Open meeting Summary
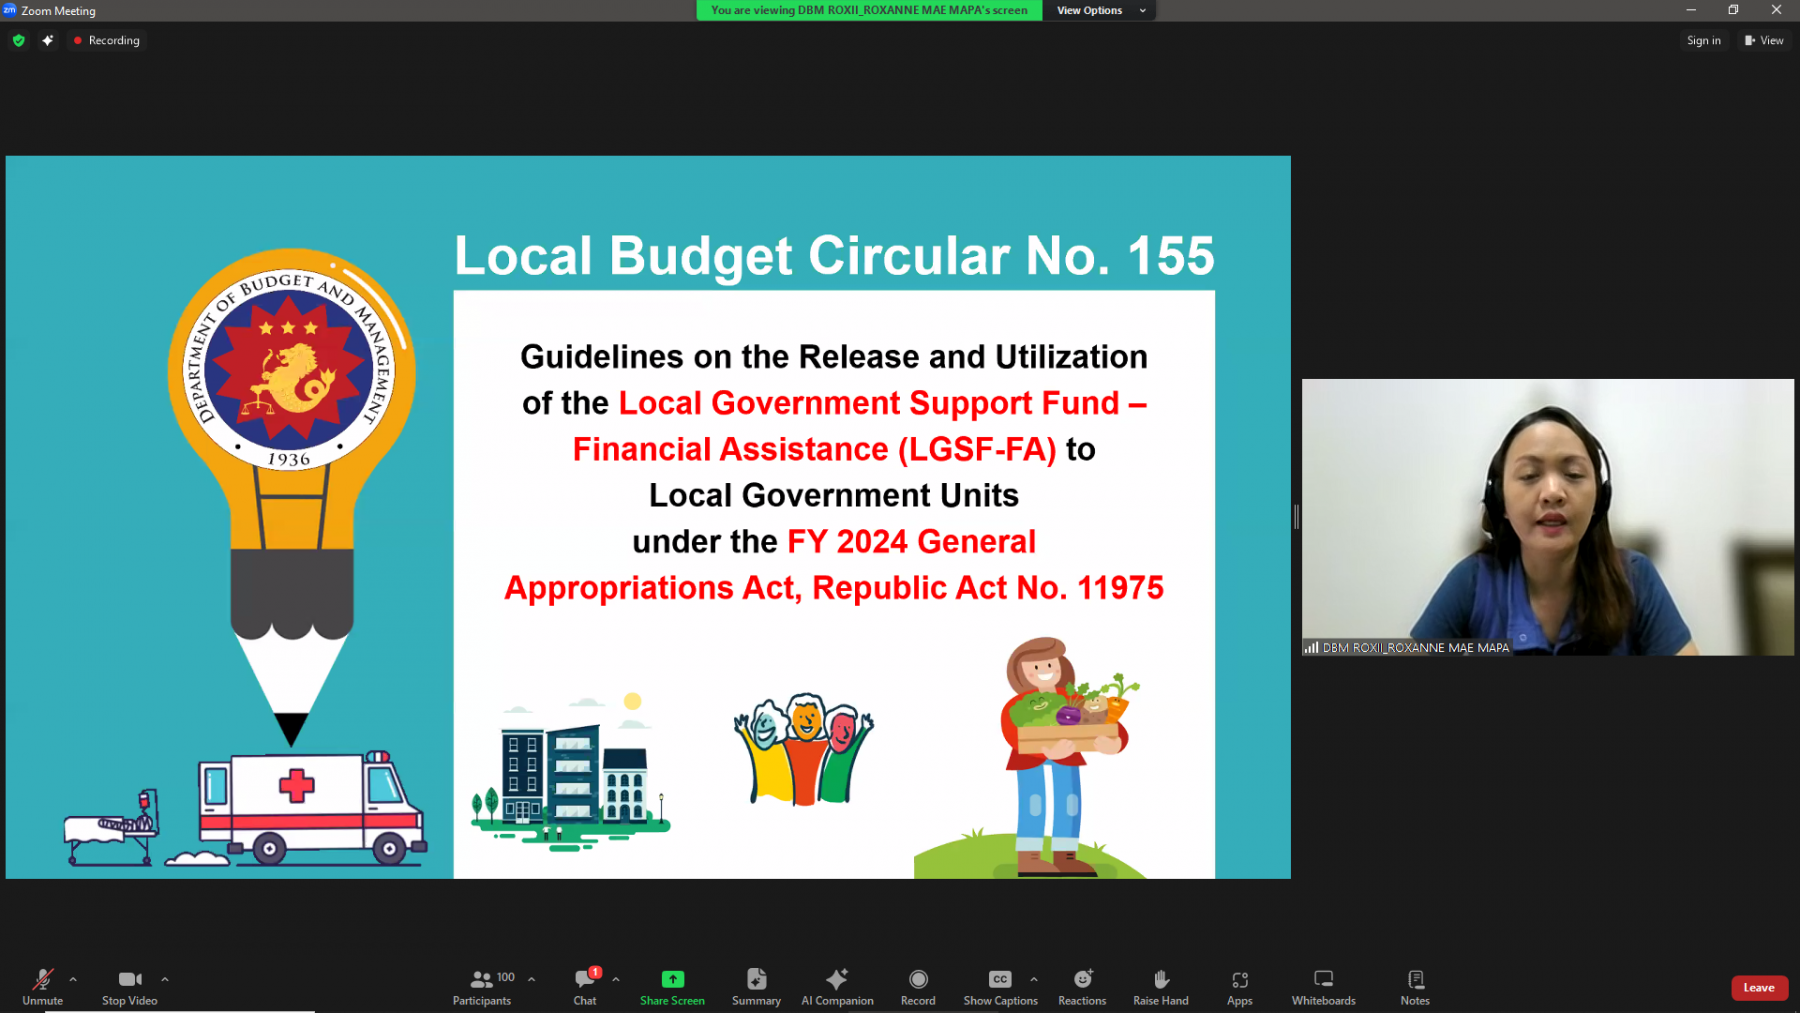Screen dimensions: 1800x1013 (x=756, y=986)
